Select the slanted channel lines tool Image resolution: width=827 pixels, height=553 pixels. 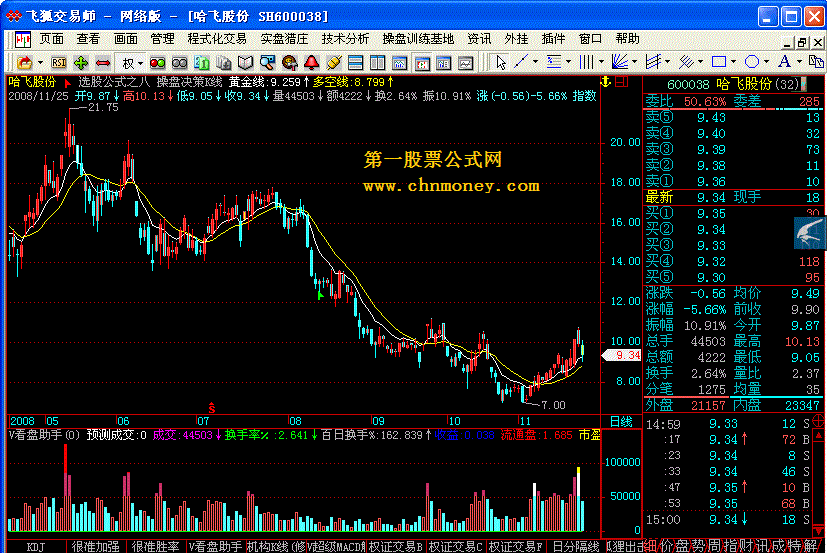tap(653, 63)
